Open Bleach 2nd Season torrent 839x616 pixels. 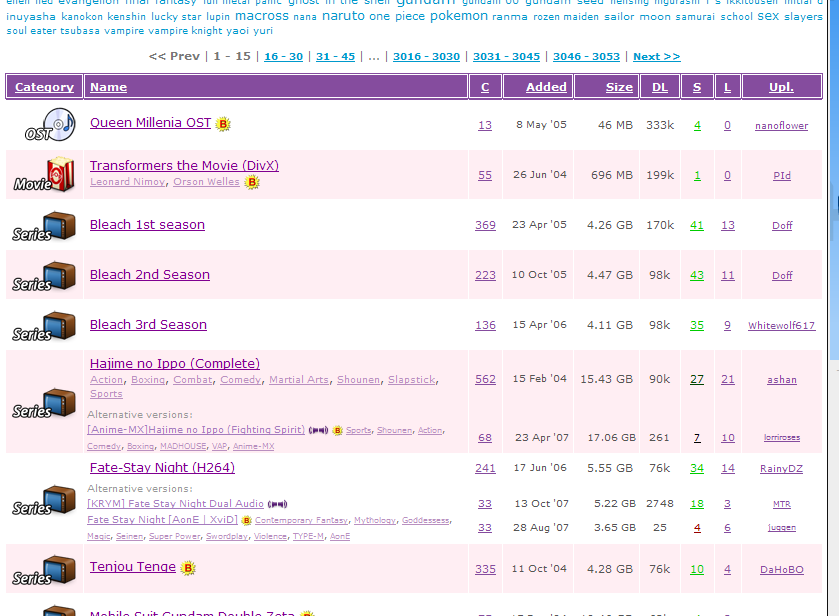point(150,275)
